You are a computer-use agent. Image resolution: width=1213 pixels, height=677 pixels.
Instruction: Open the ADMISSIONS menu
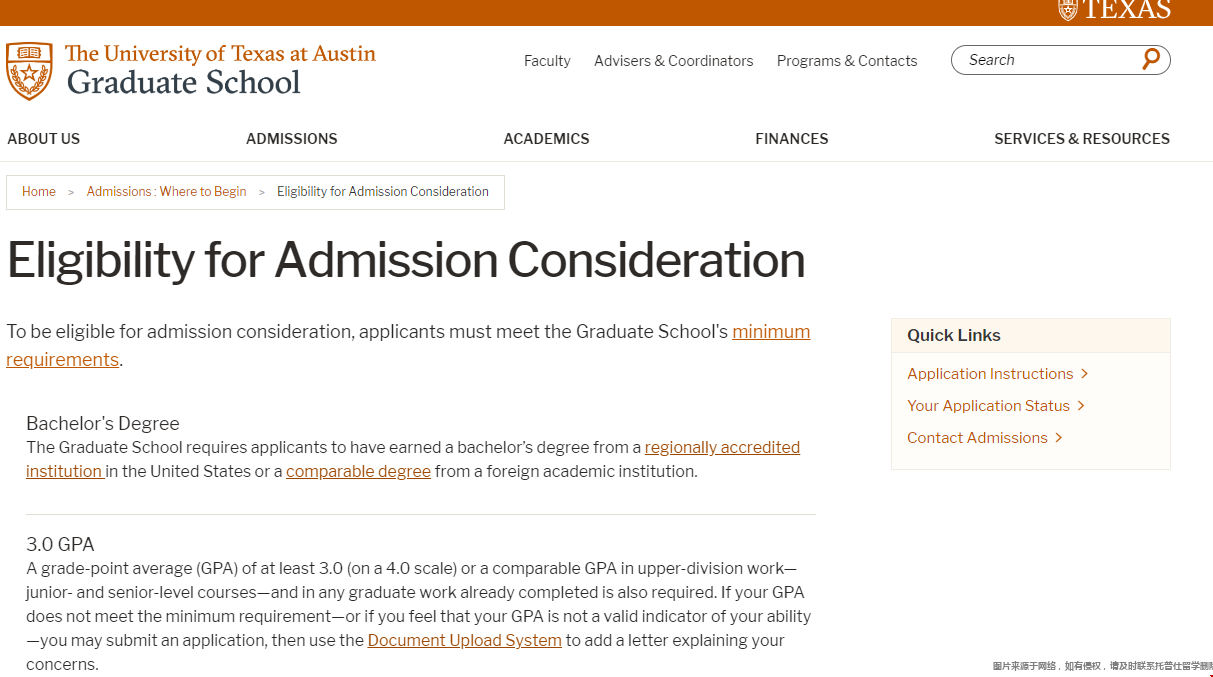(x=292, y=139)
